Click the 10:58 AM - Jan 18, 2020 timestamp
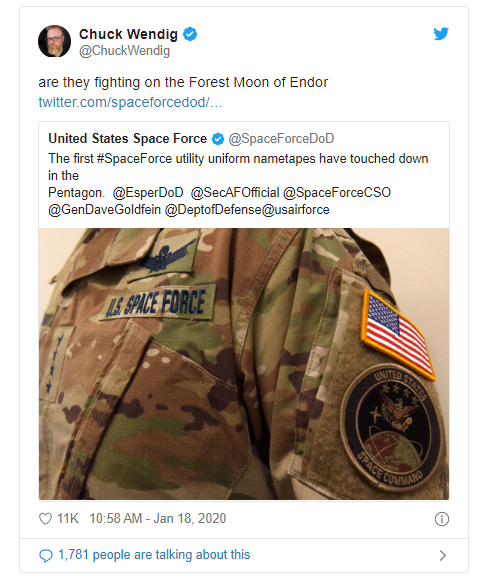Screen dimensions: 487x582 158,519
